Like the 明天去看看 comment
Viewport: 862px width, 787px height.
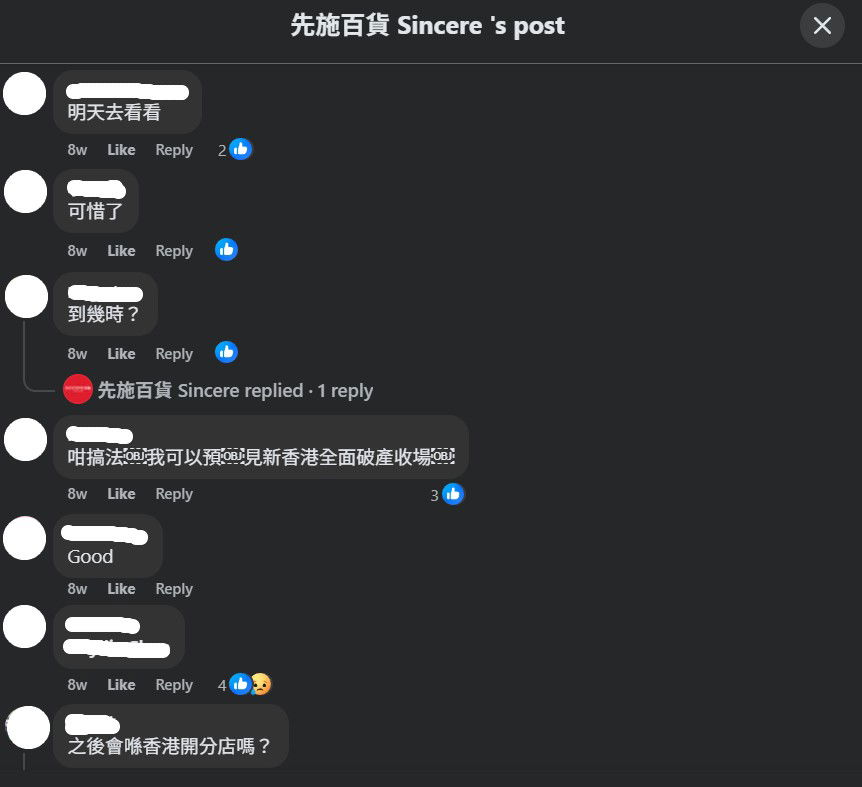point(121,150)
